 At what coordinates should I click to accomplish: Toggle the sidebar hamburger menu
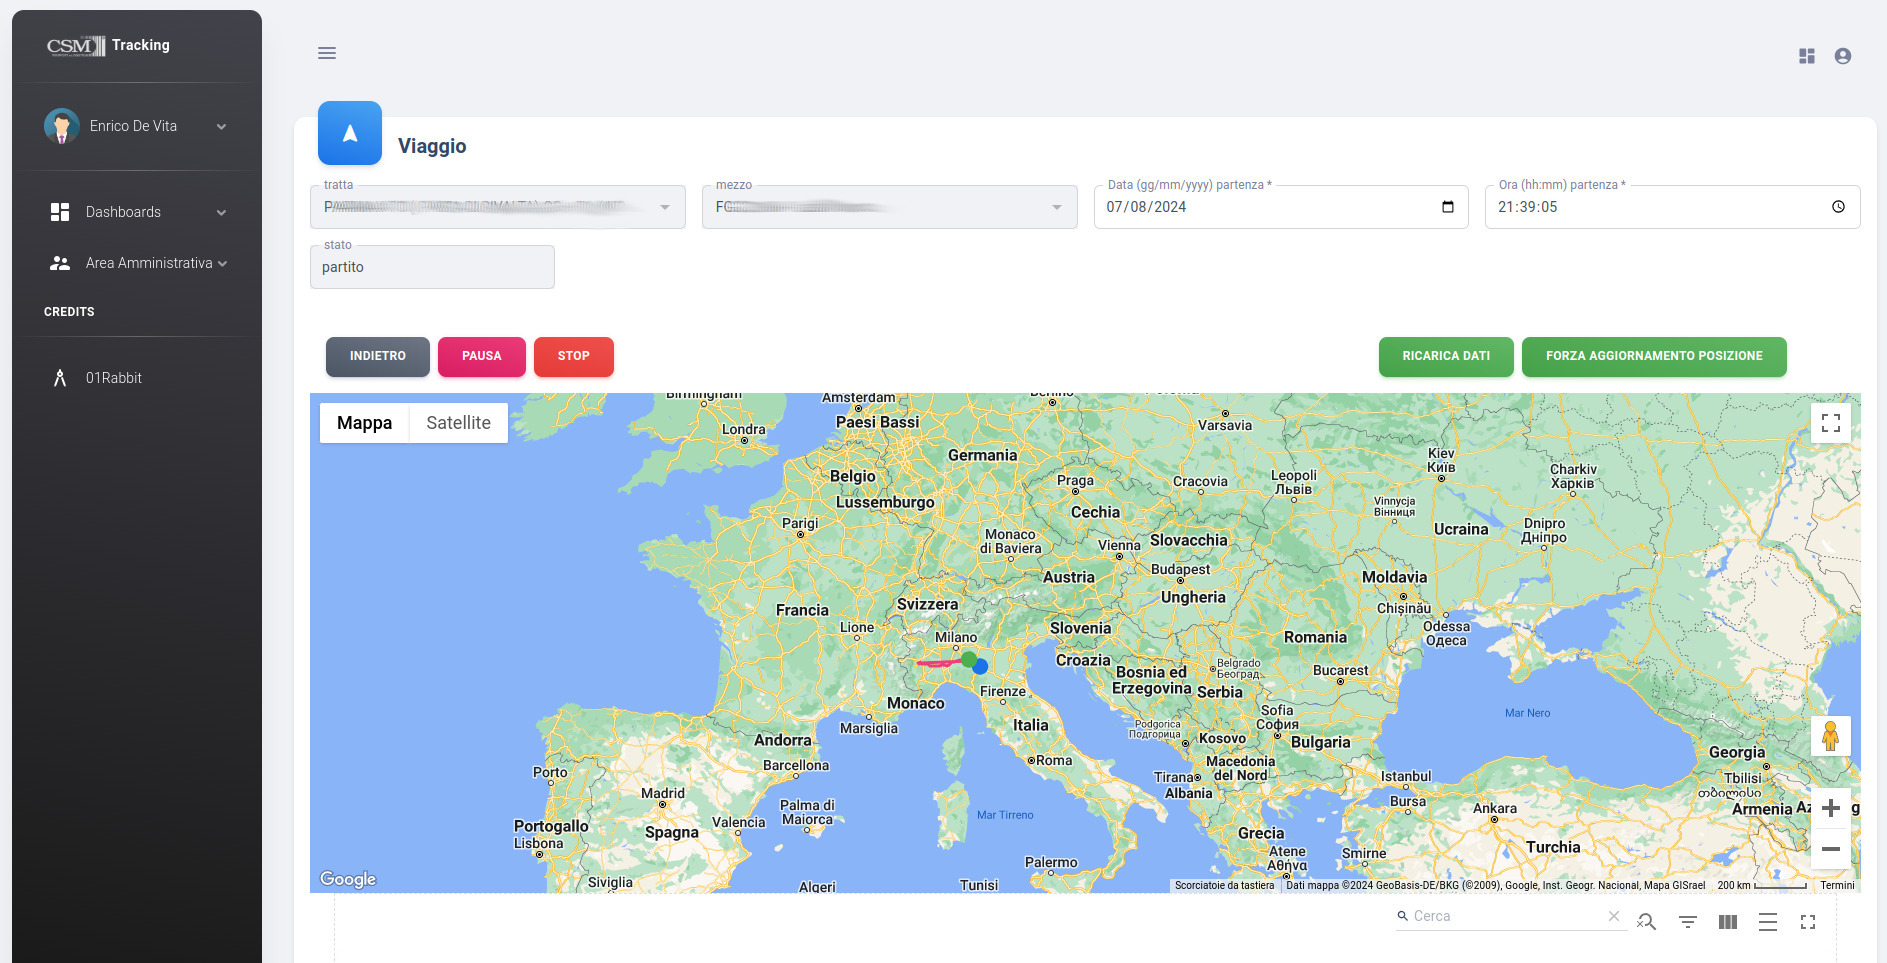327,53
